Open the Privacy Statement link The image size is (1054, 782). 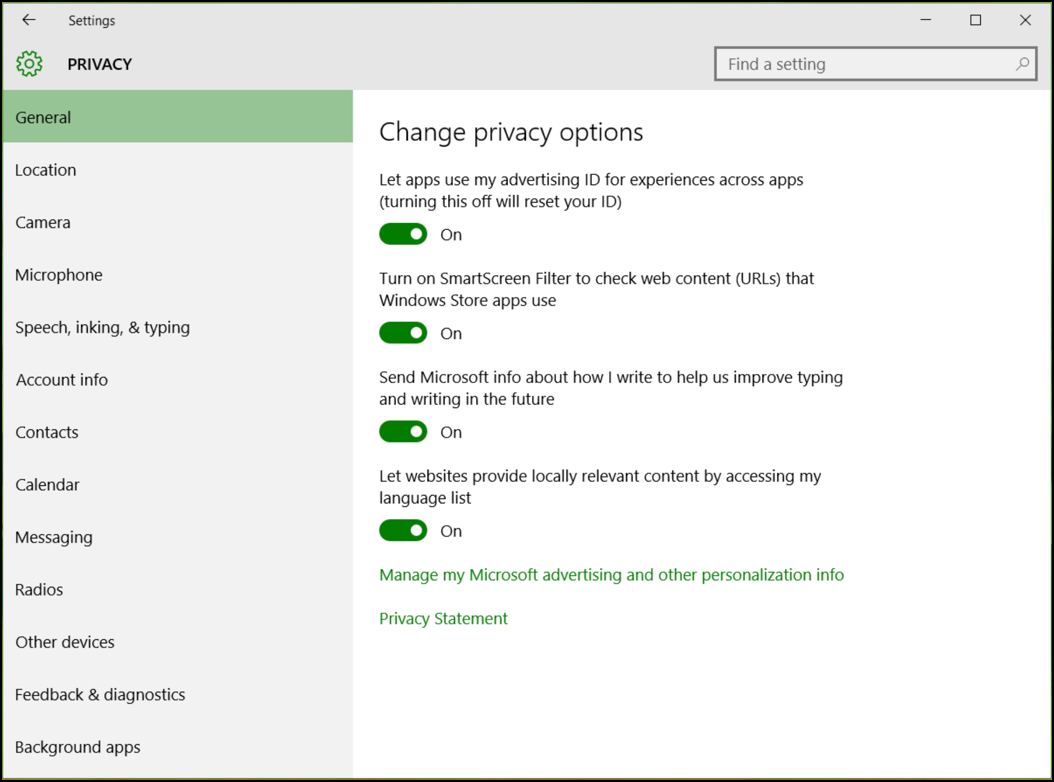443,618
